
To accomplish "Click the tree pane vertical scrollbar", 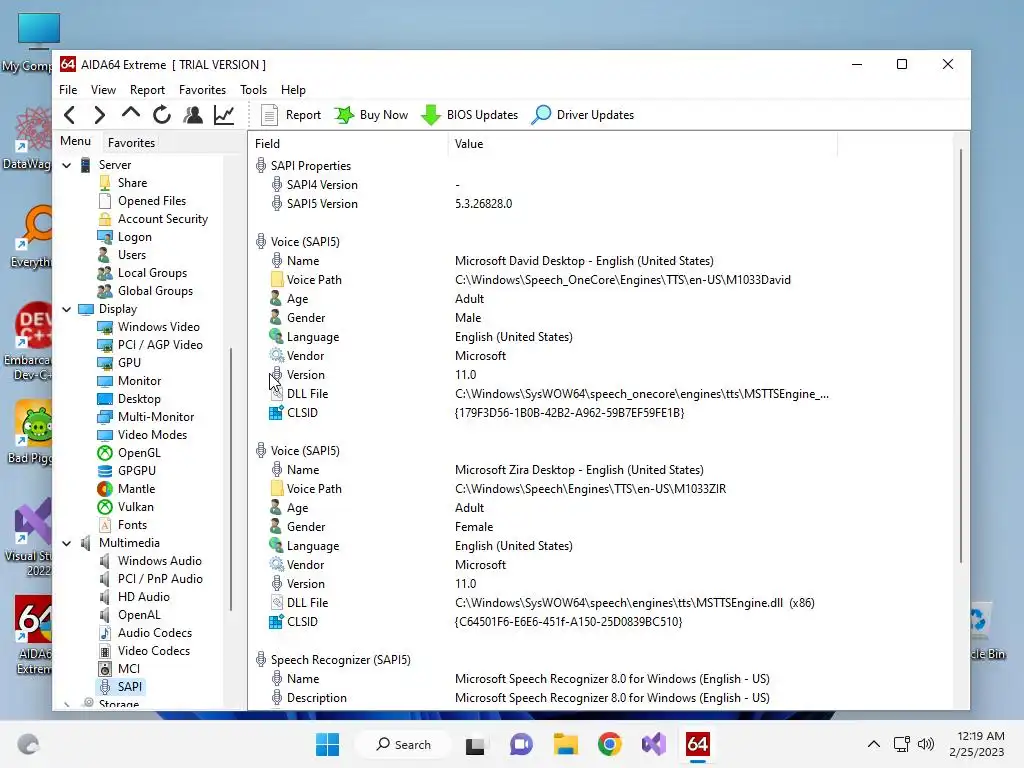I will pos(231,479).
